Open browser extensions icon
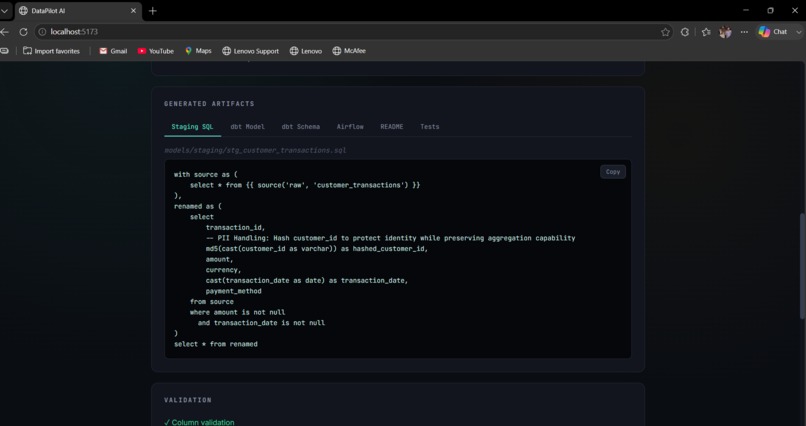 pyautogui.click(x=685, y=32)
